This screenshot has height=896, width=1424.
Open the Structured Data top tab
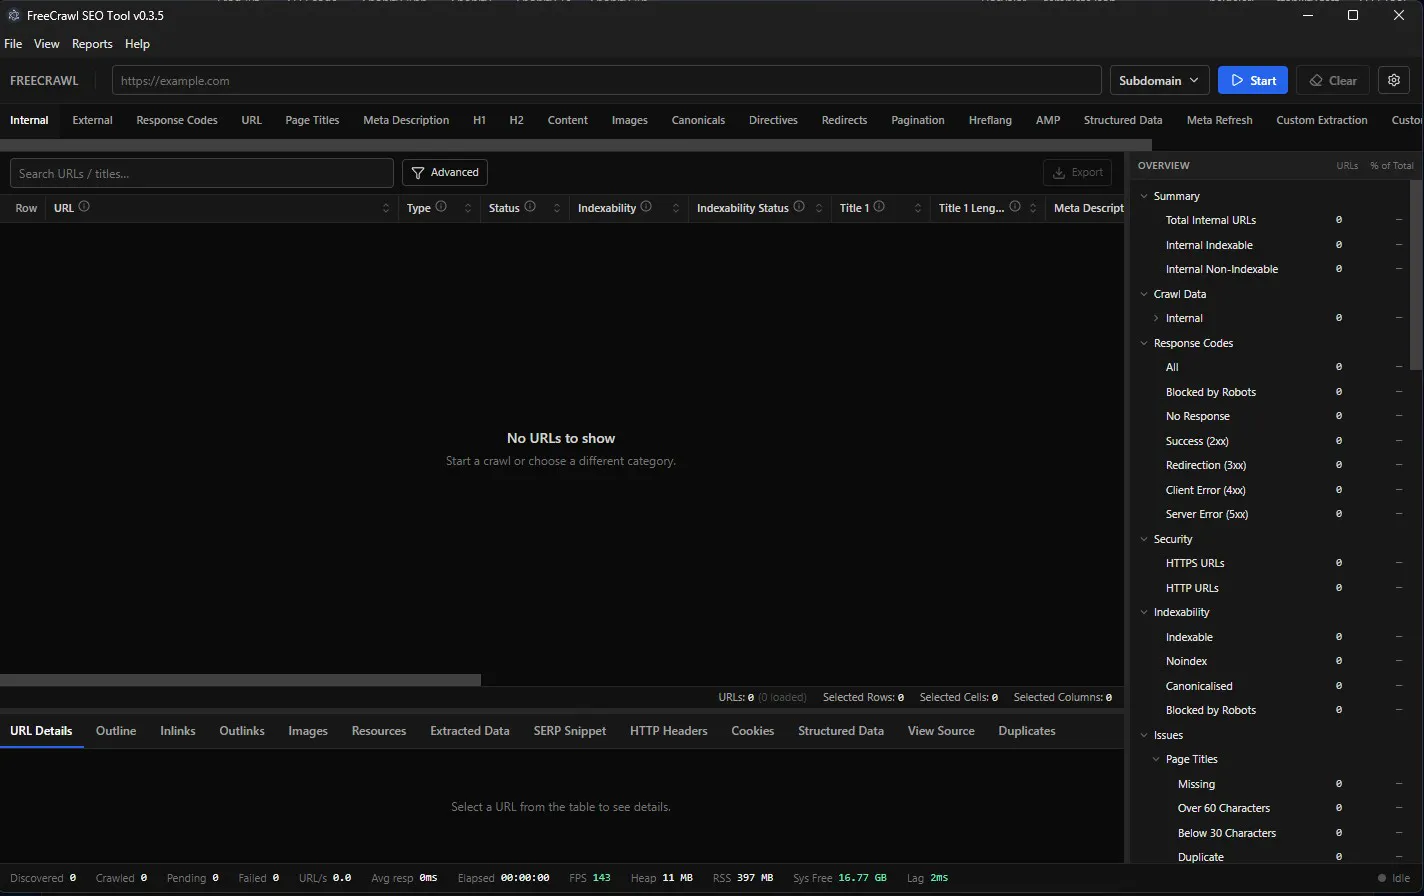click(x=1123, y=120)
